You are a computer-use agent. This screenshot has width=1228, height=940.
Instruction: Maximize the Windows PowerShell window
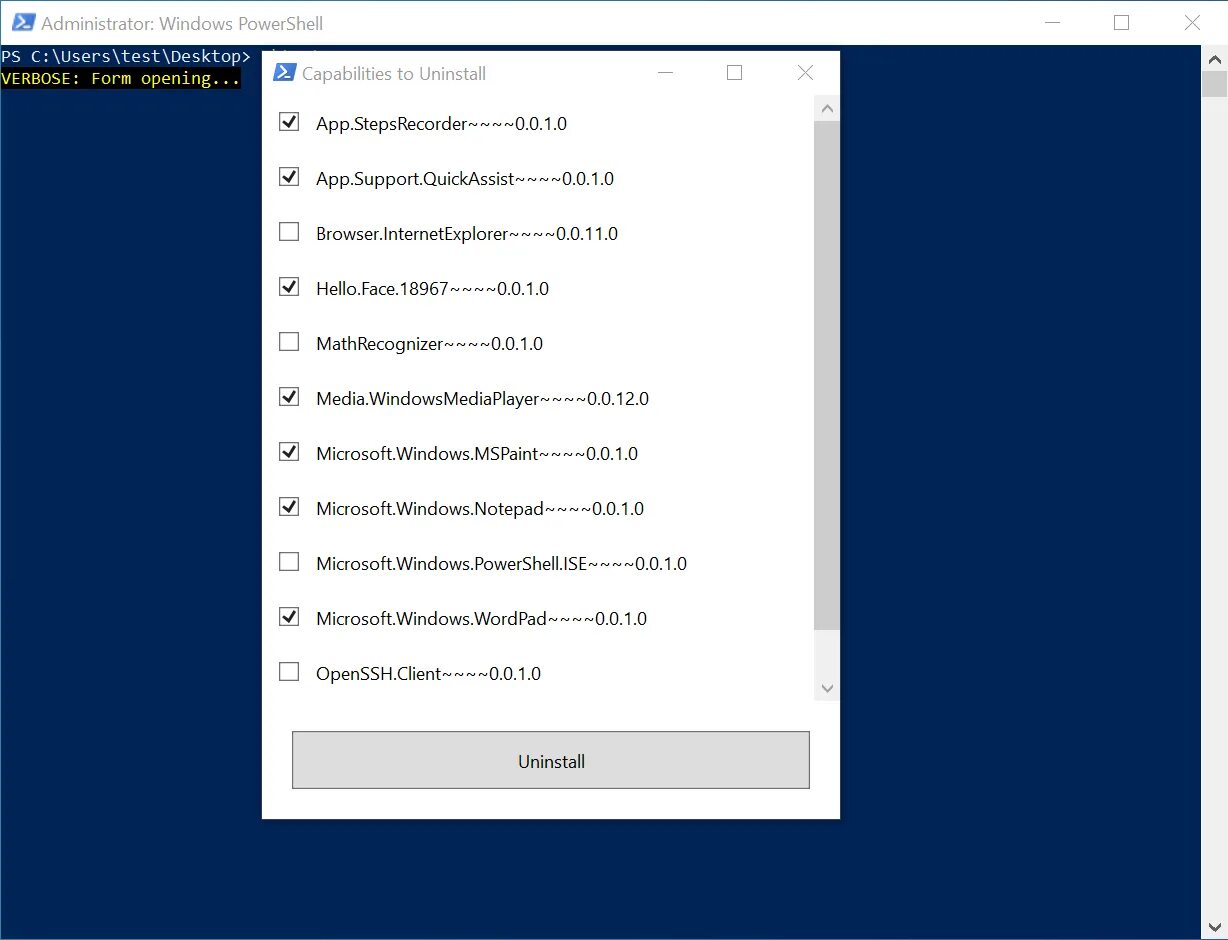click(1121, 23)
